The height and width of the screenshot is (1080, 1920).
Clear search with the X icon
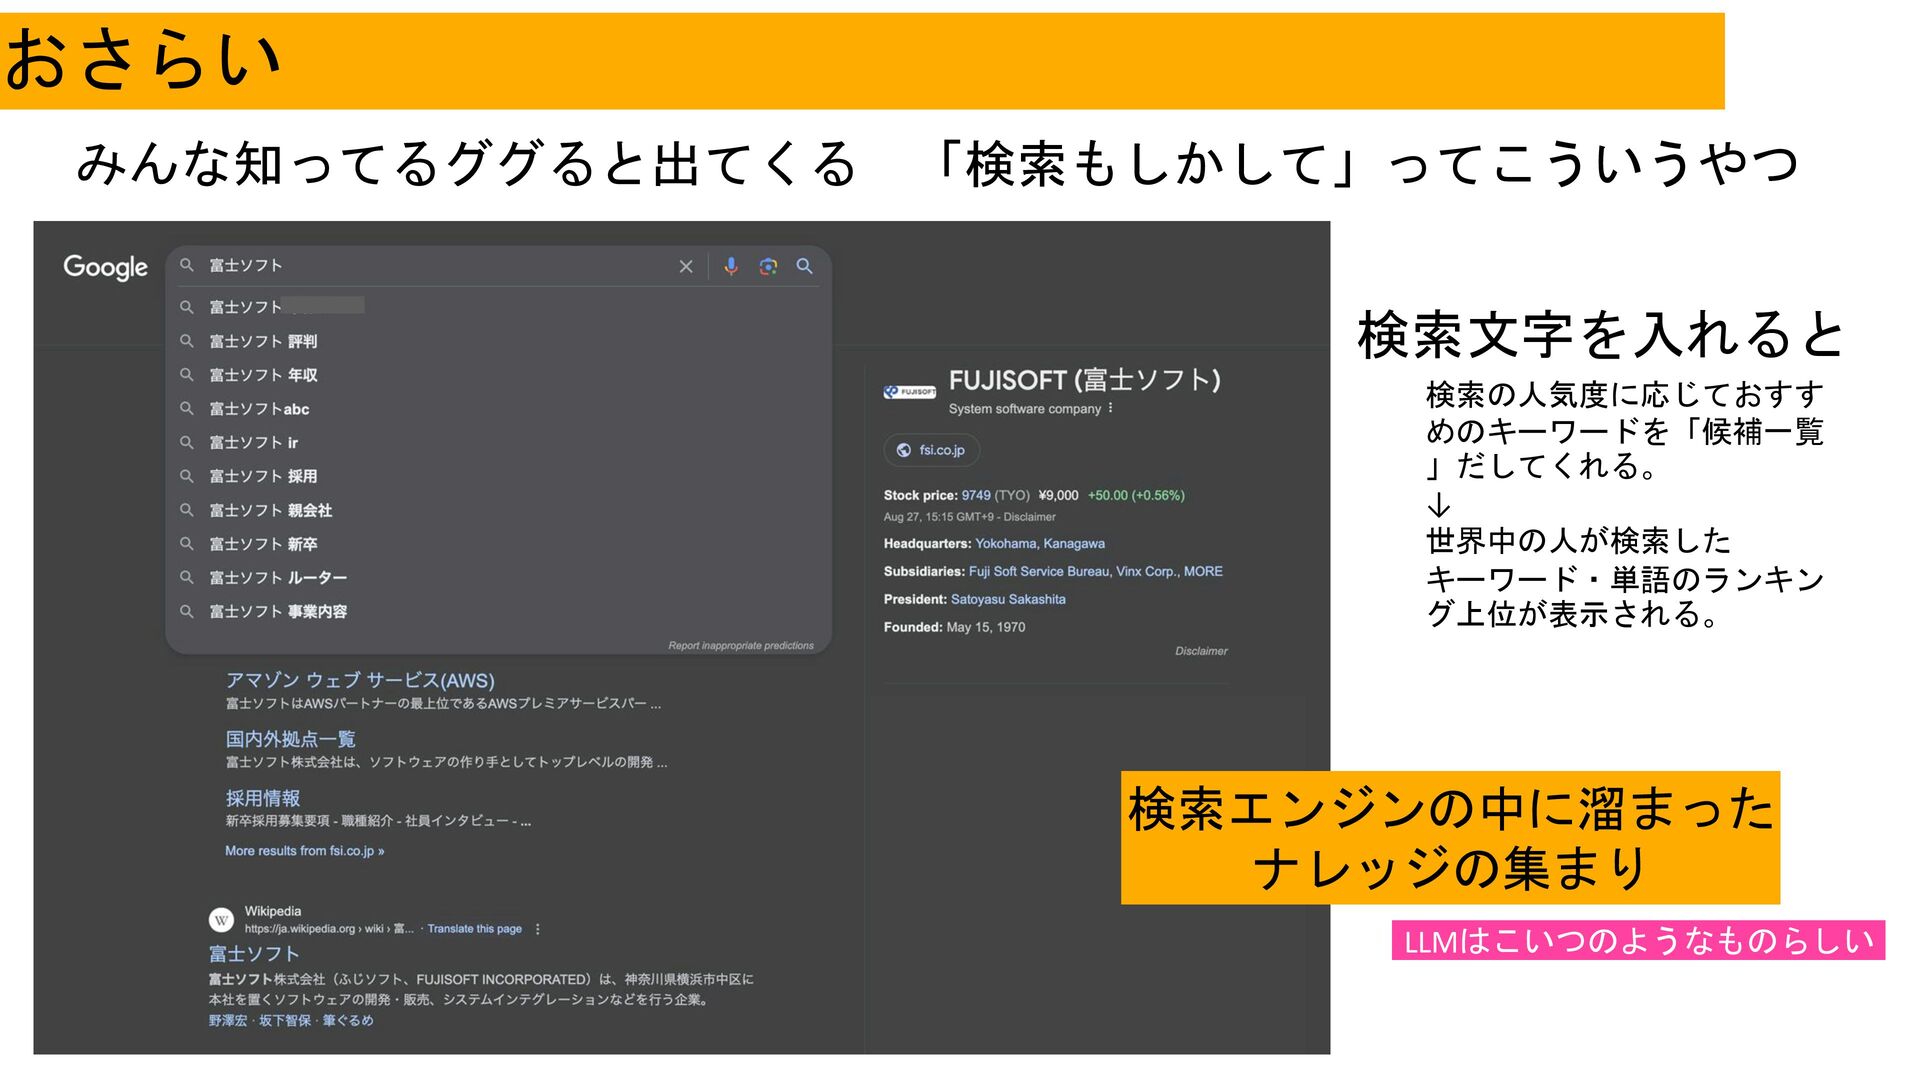[x=686, y=266]
